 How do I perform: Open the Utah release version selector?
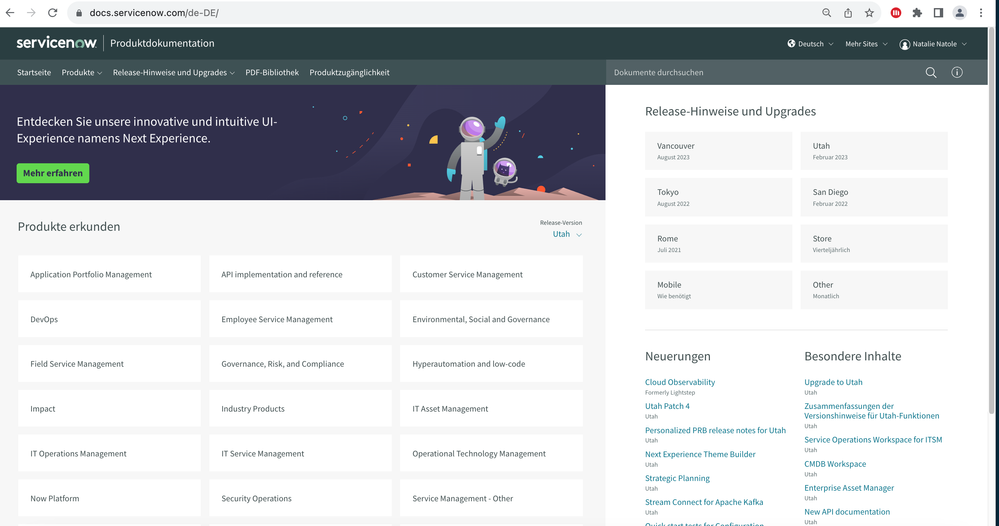[566, 234]
